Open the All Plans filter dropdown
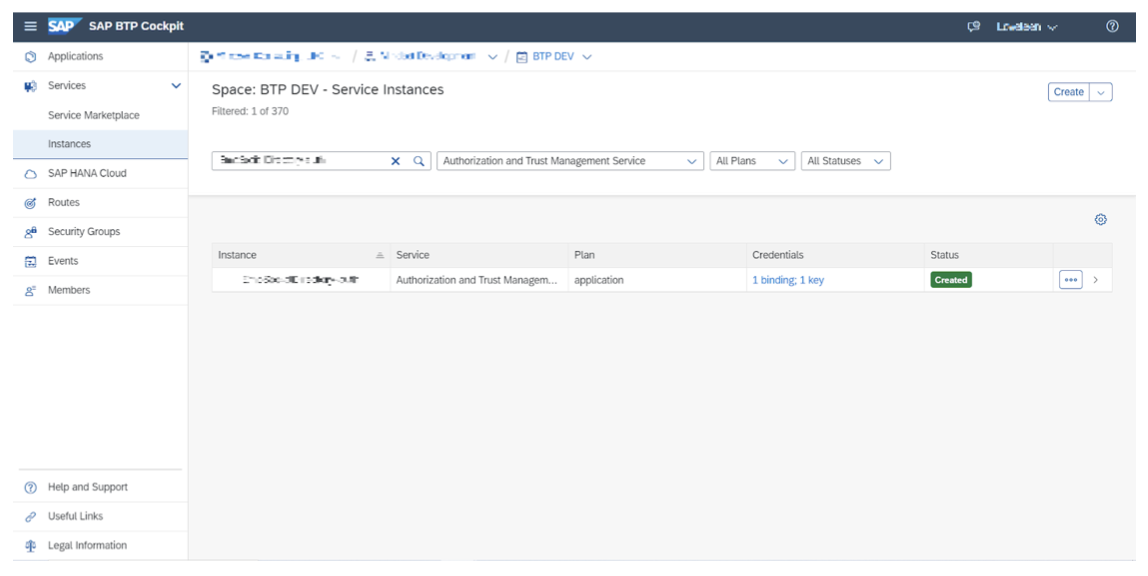This screenshot has height=576, width=1148. [752, 161]
